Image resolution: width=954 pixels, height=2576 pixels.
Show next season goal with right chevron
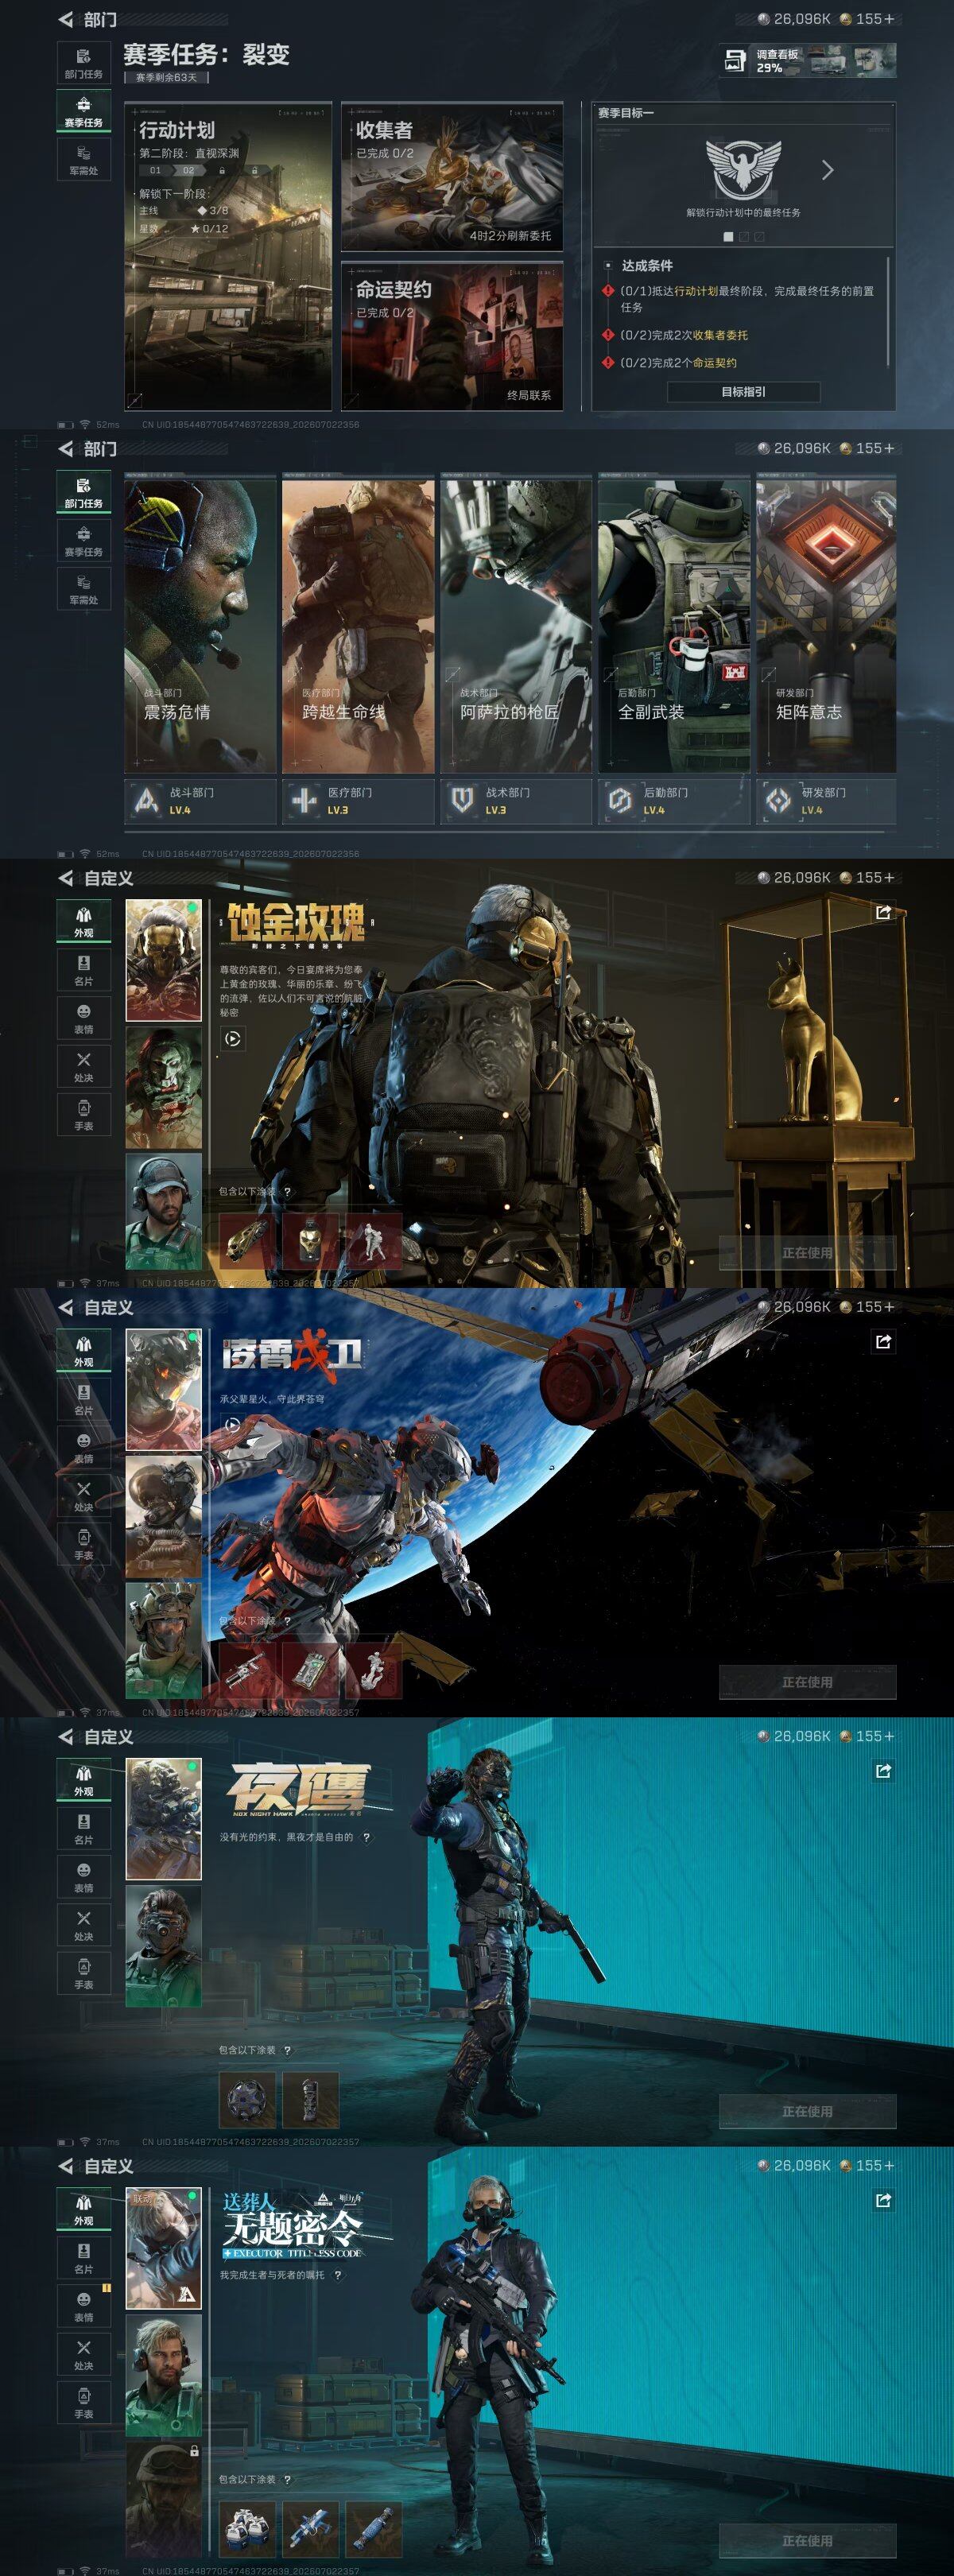pos(827,170)
